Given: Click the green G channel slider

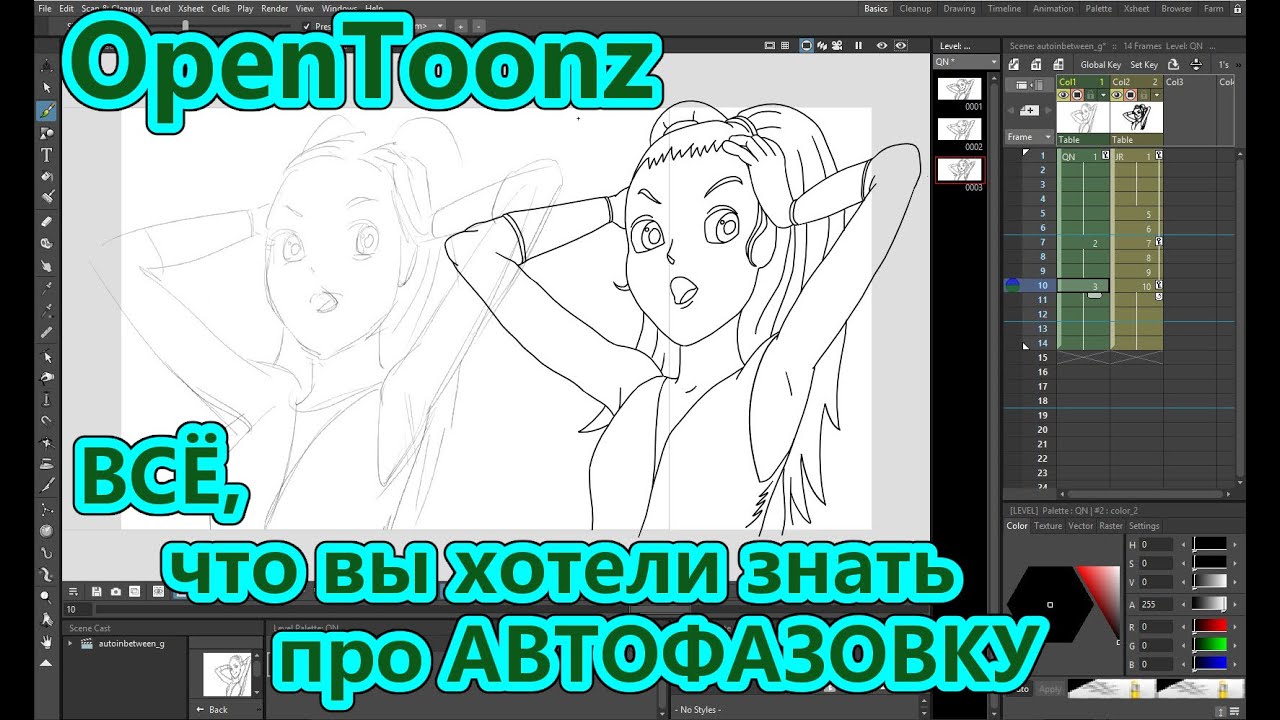Looking at the screenshot, I should coord(1210,645).
